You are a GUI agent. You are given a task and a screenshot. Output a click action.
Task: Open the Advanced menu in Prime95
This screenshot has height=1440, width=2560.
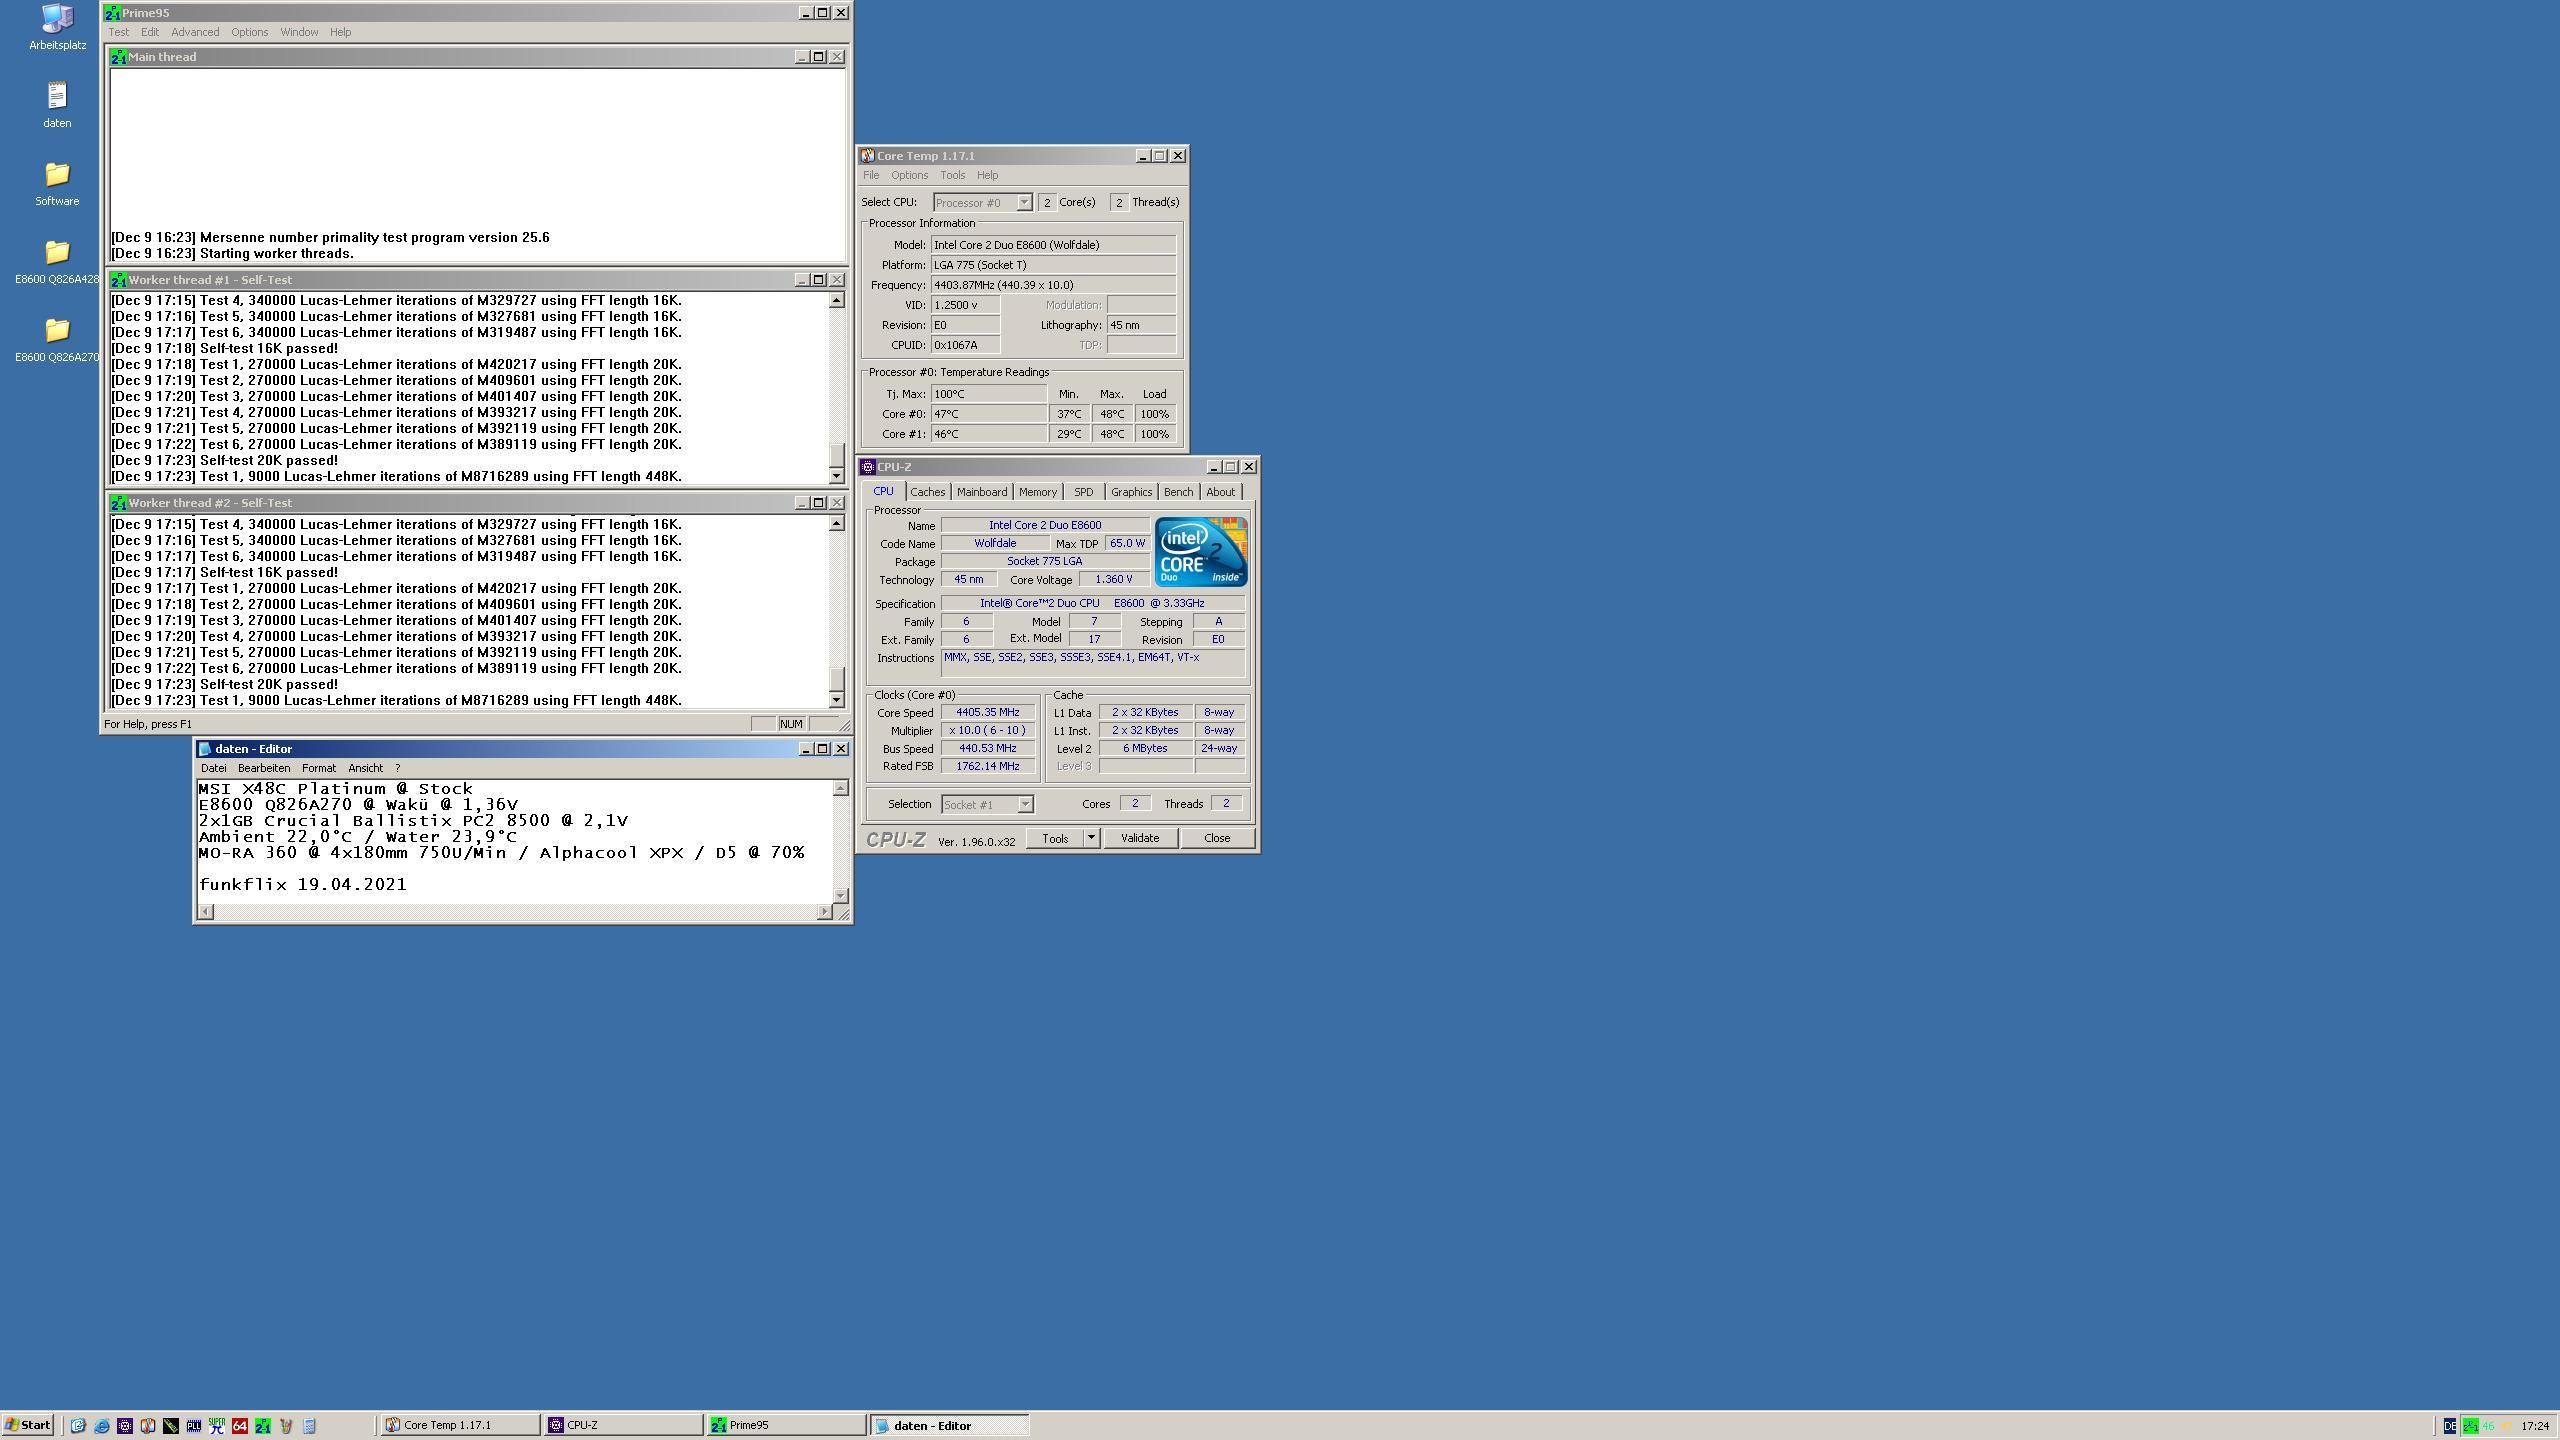[195, 32]
